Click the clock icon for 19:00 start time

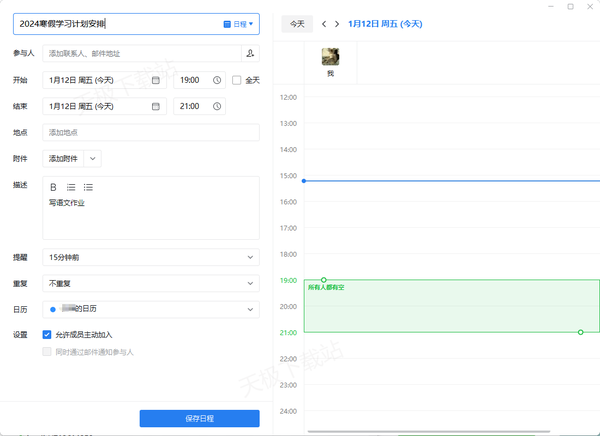(216, 80)
